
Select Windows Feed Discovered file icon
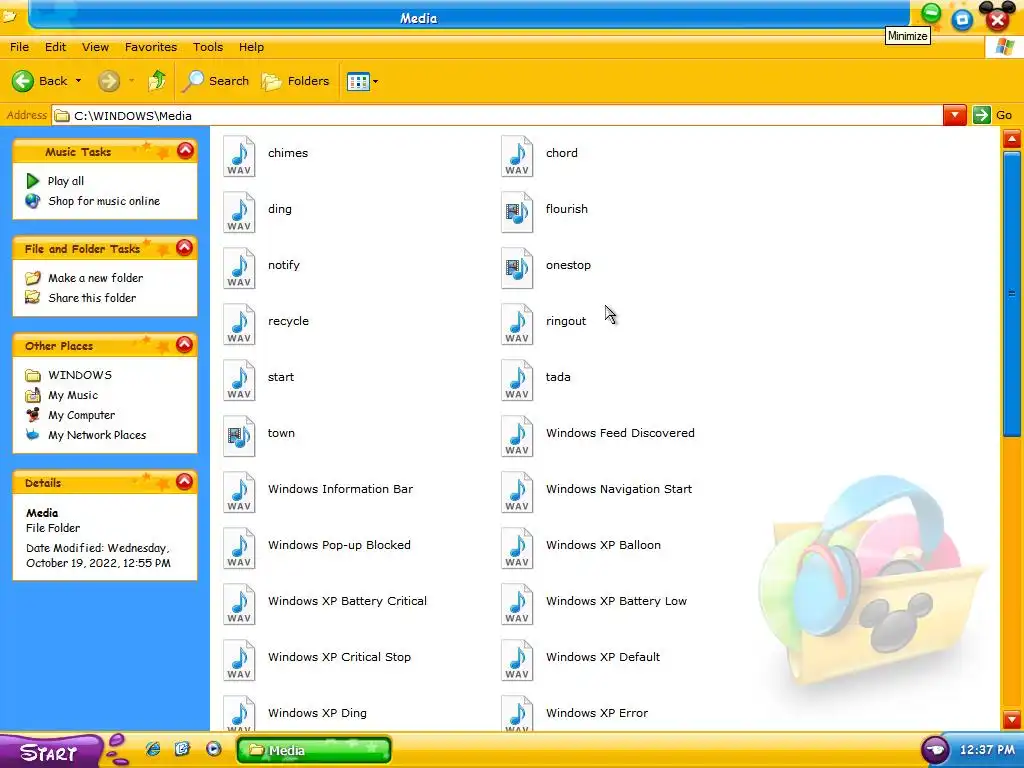point(517,436)
